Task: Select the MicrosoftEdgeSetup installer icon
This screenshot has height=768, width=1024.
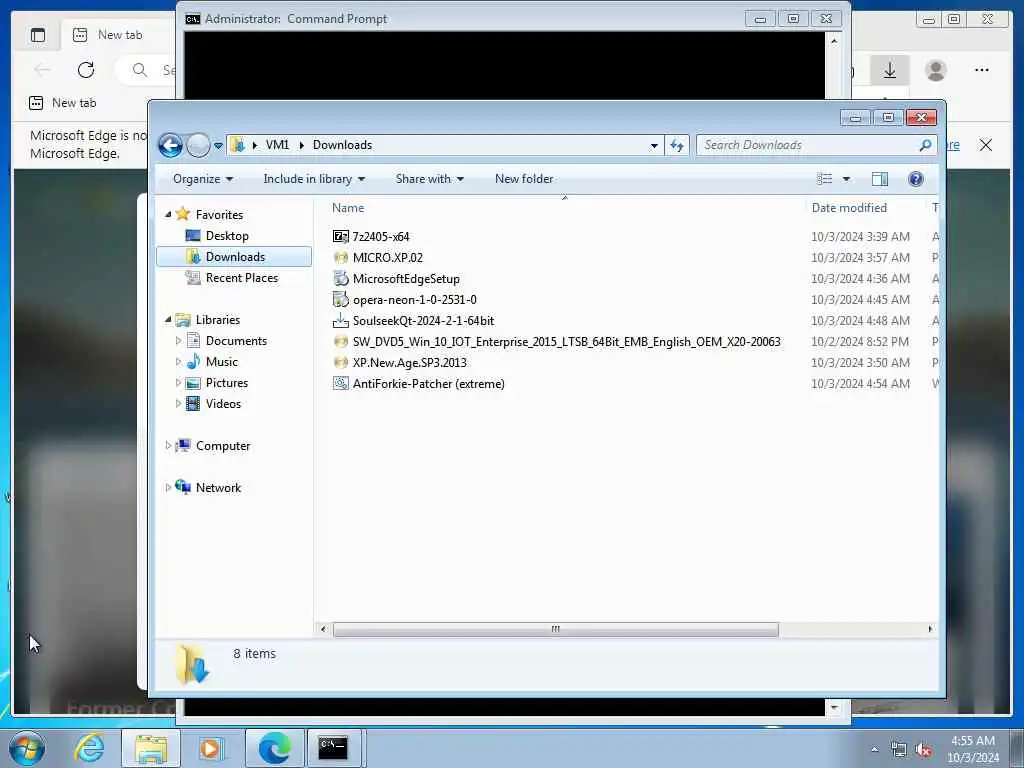Action: point(340,279)
